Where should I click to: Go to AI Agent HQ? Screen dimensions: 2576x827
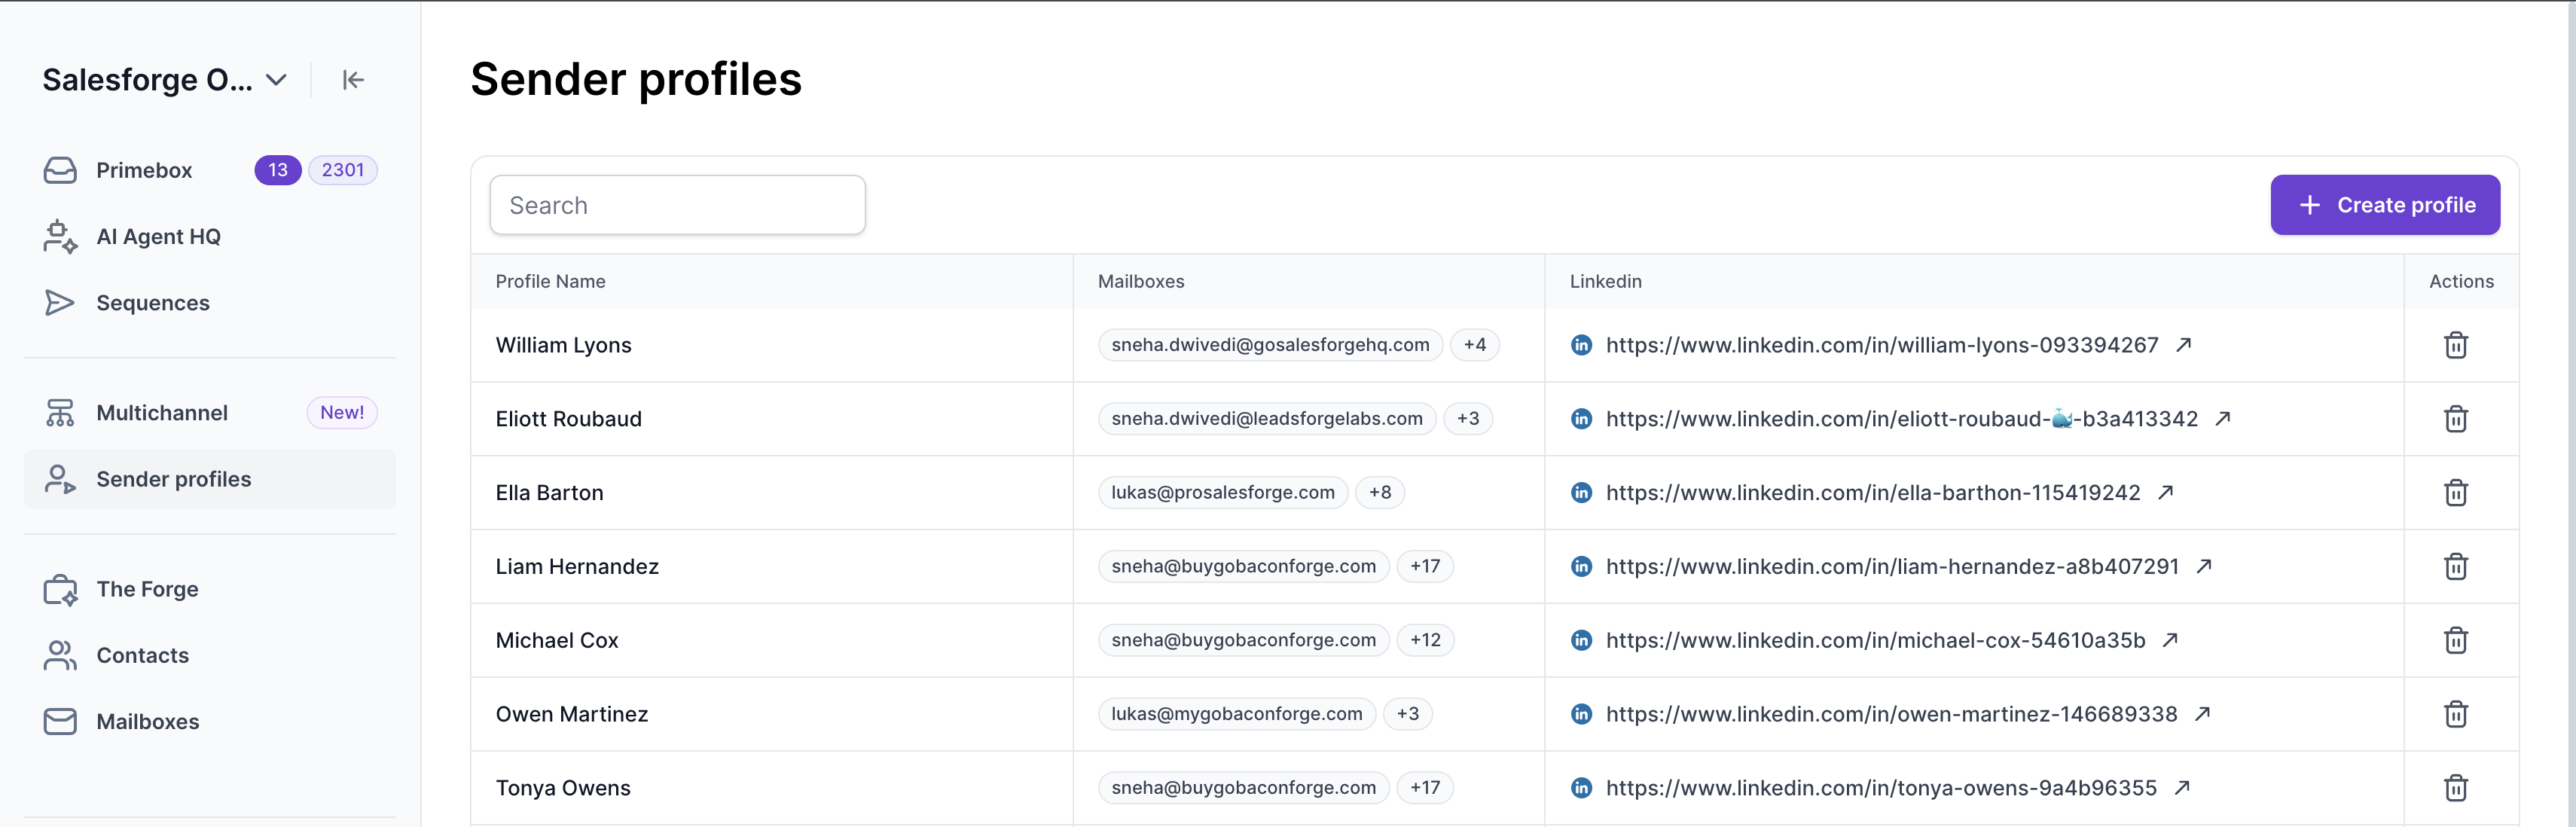158,237
